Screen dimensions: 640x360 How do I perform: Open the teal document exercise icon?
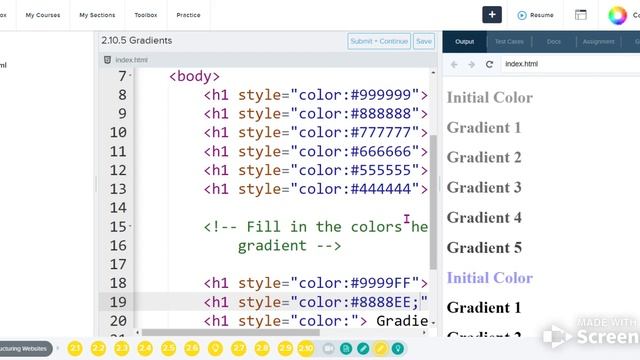point(346,349)
